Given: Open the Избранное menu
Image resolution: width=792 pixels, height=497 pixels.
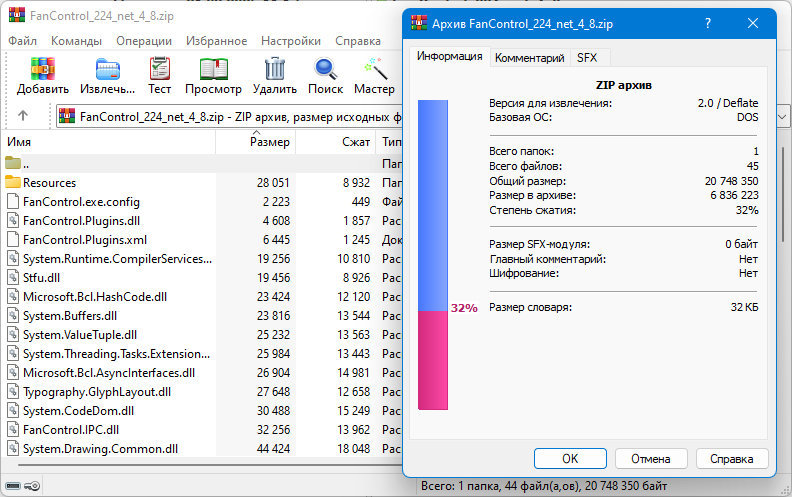Looking at the screenshot, I should (x=217, y=41).
